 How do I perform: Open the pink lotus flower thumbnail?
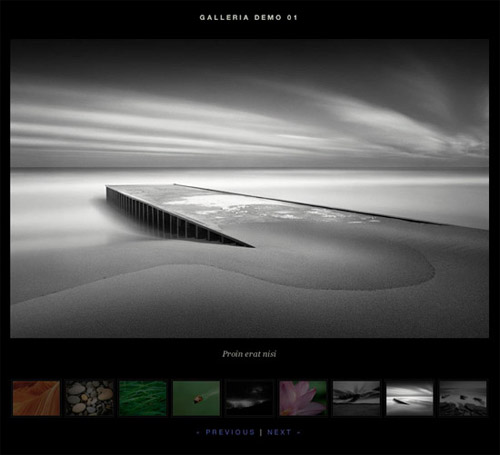click(x=303, y=398)
